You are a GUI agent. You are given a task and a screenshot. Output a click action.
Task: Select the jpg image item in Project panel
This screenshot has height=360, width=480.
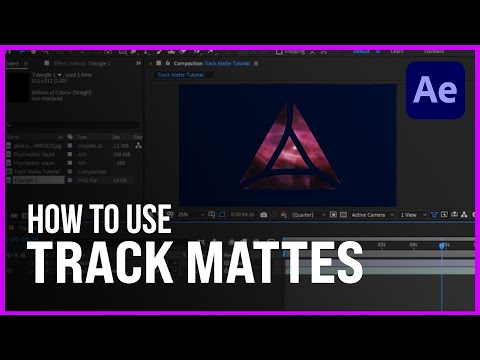(x=38, y=146)
